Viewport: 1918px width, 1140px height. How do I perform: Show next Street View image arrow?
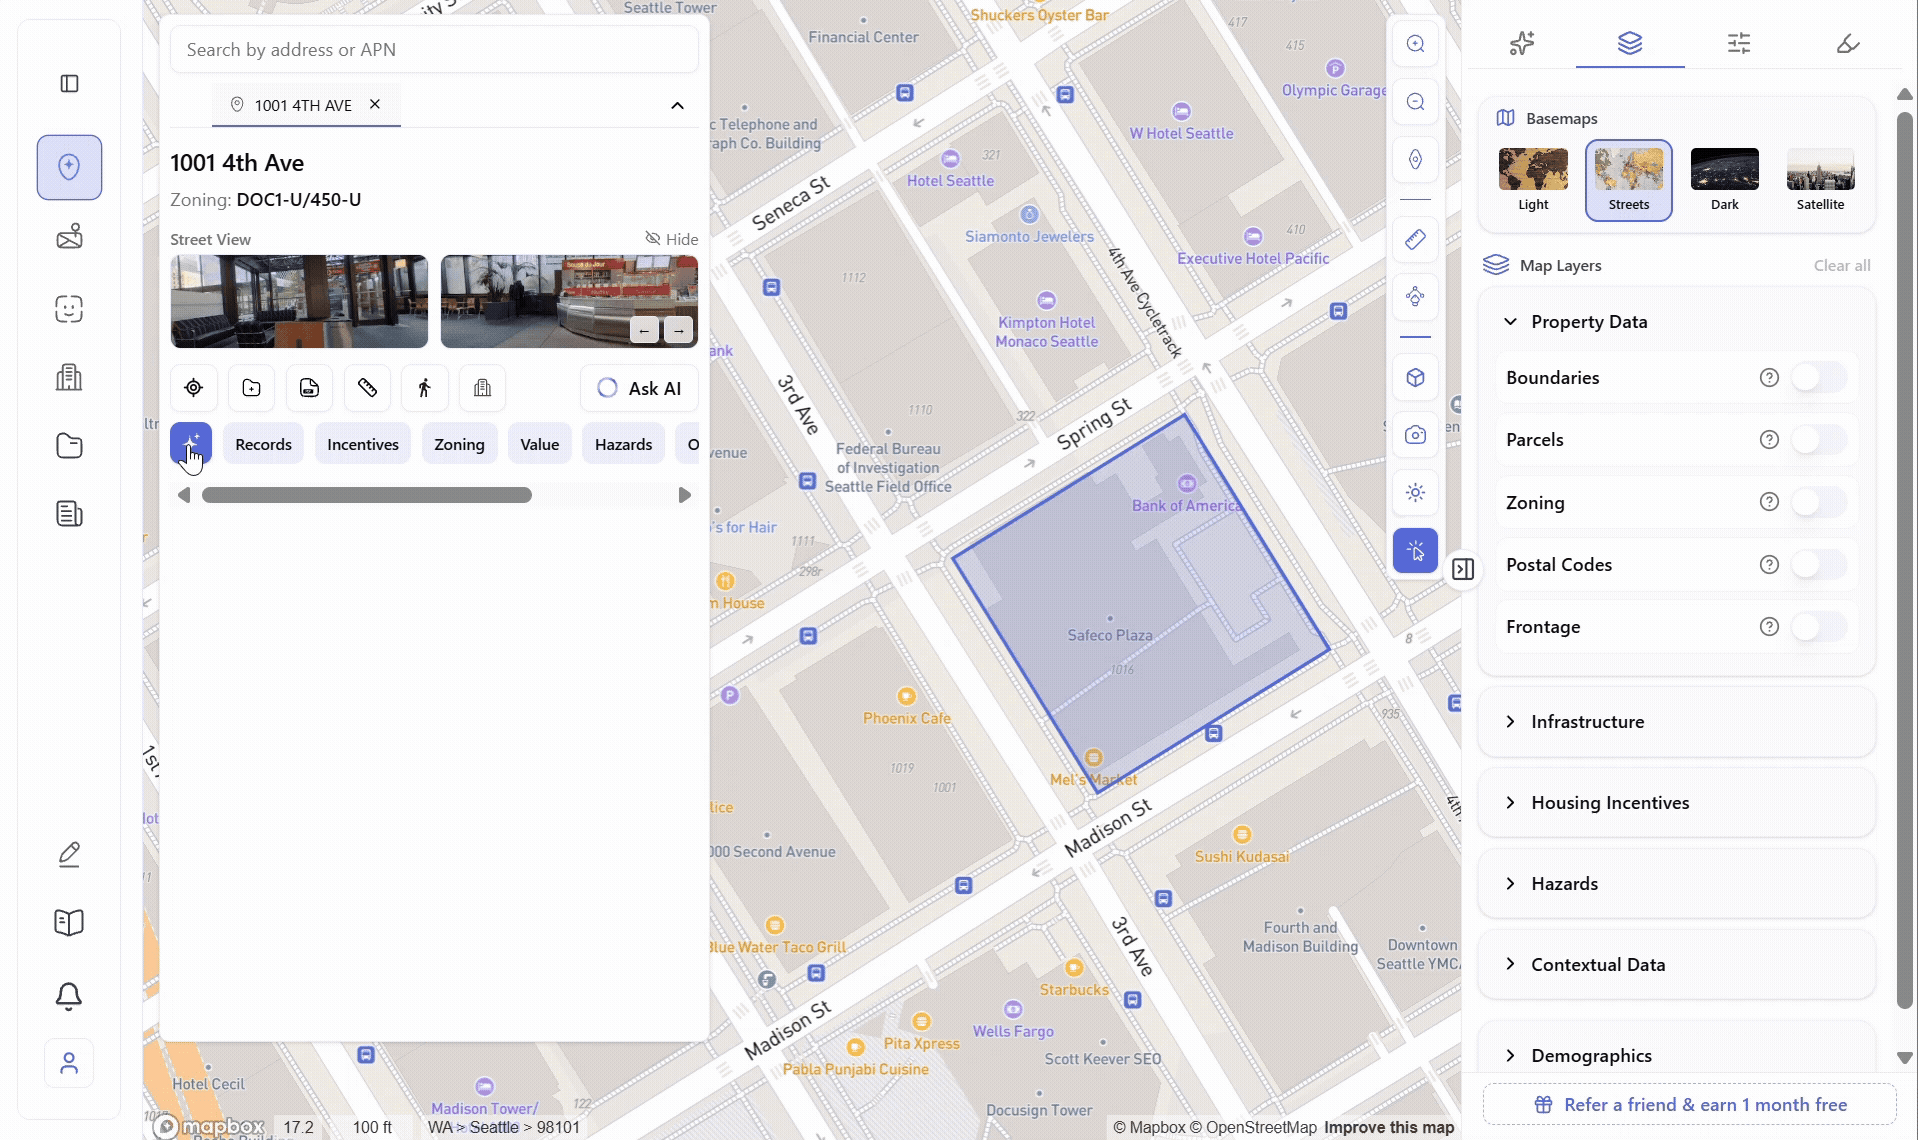(x=678, y=330)
